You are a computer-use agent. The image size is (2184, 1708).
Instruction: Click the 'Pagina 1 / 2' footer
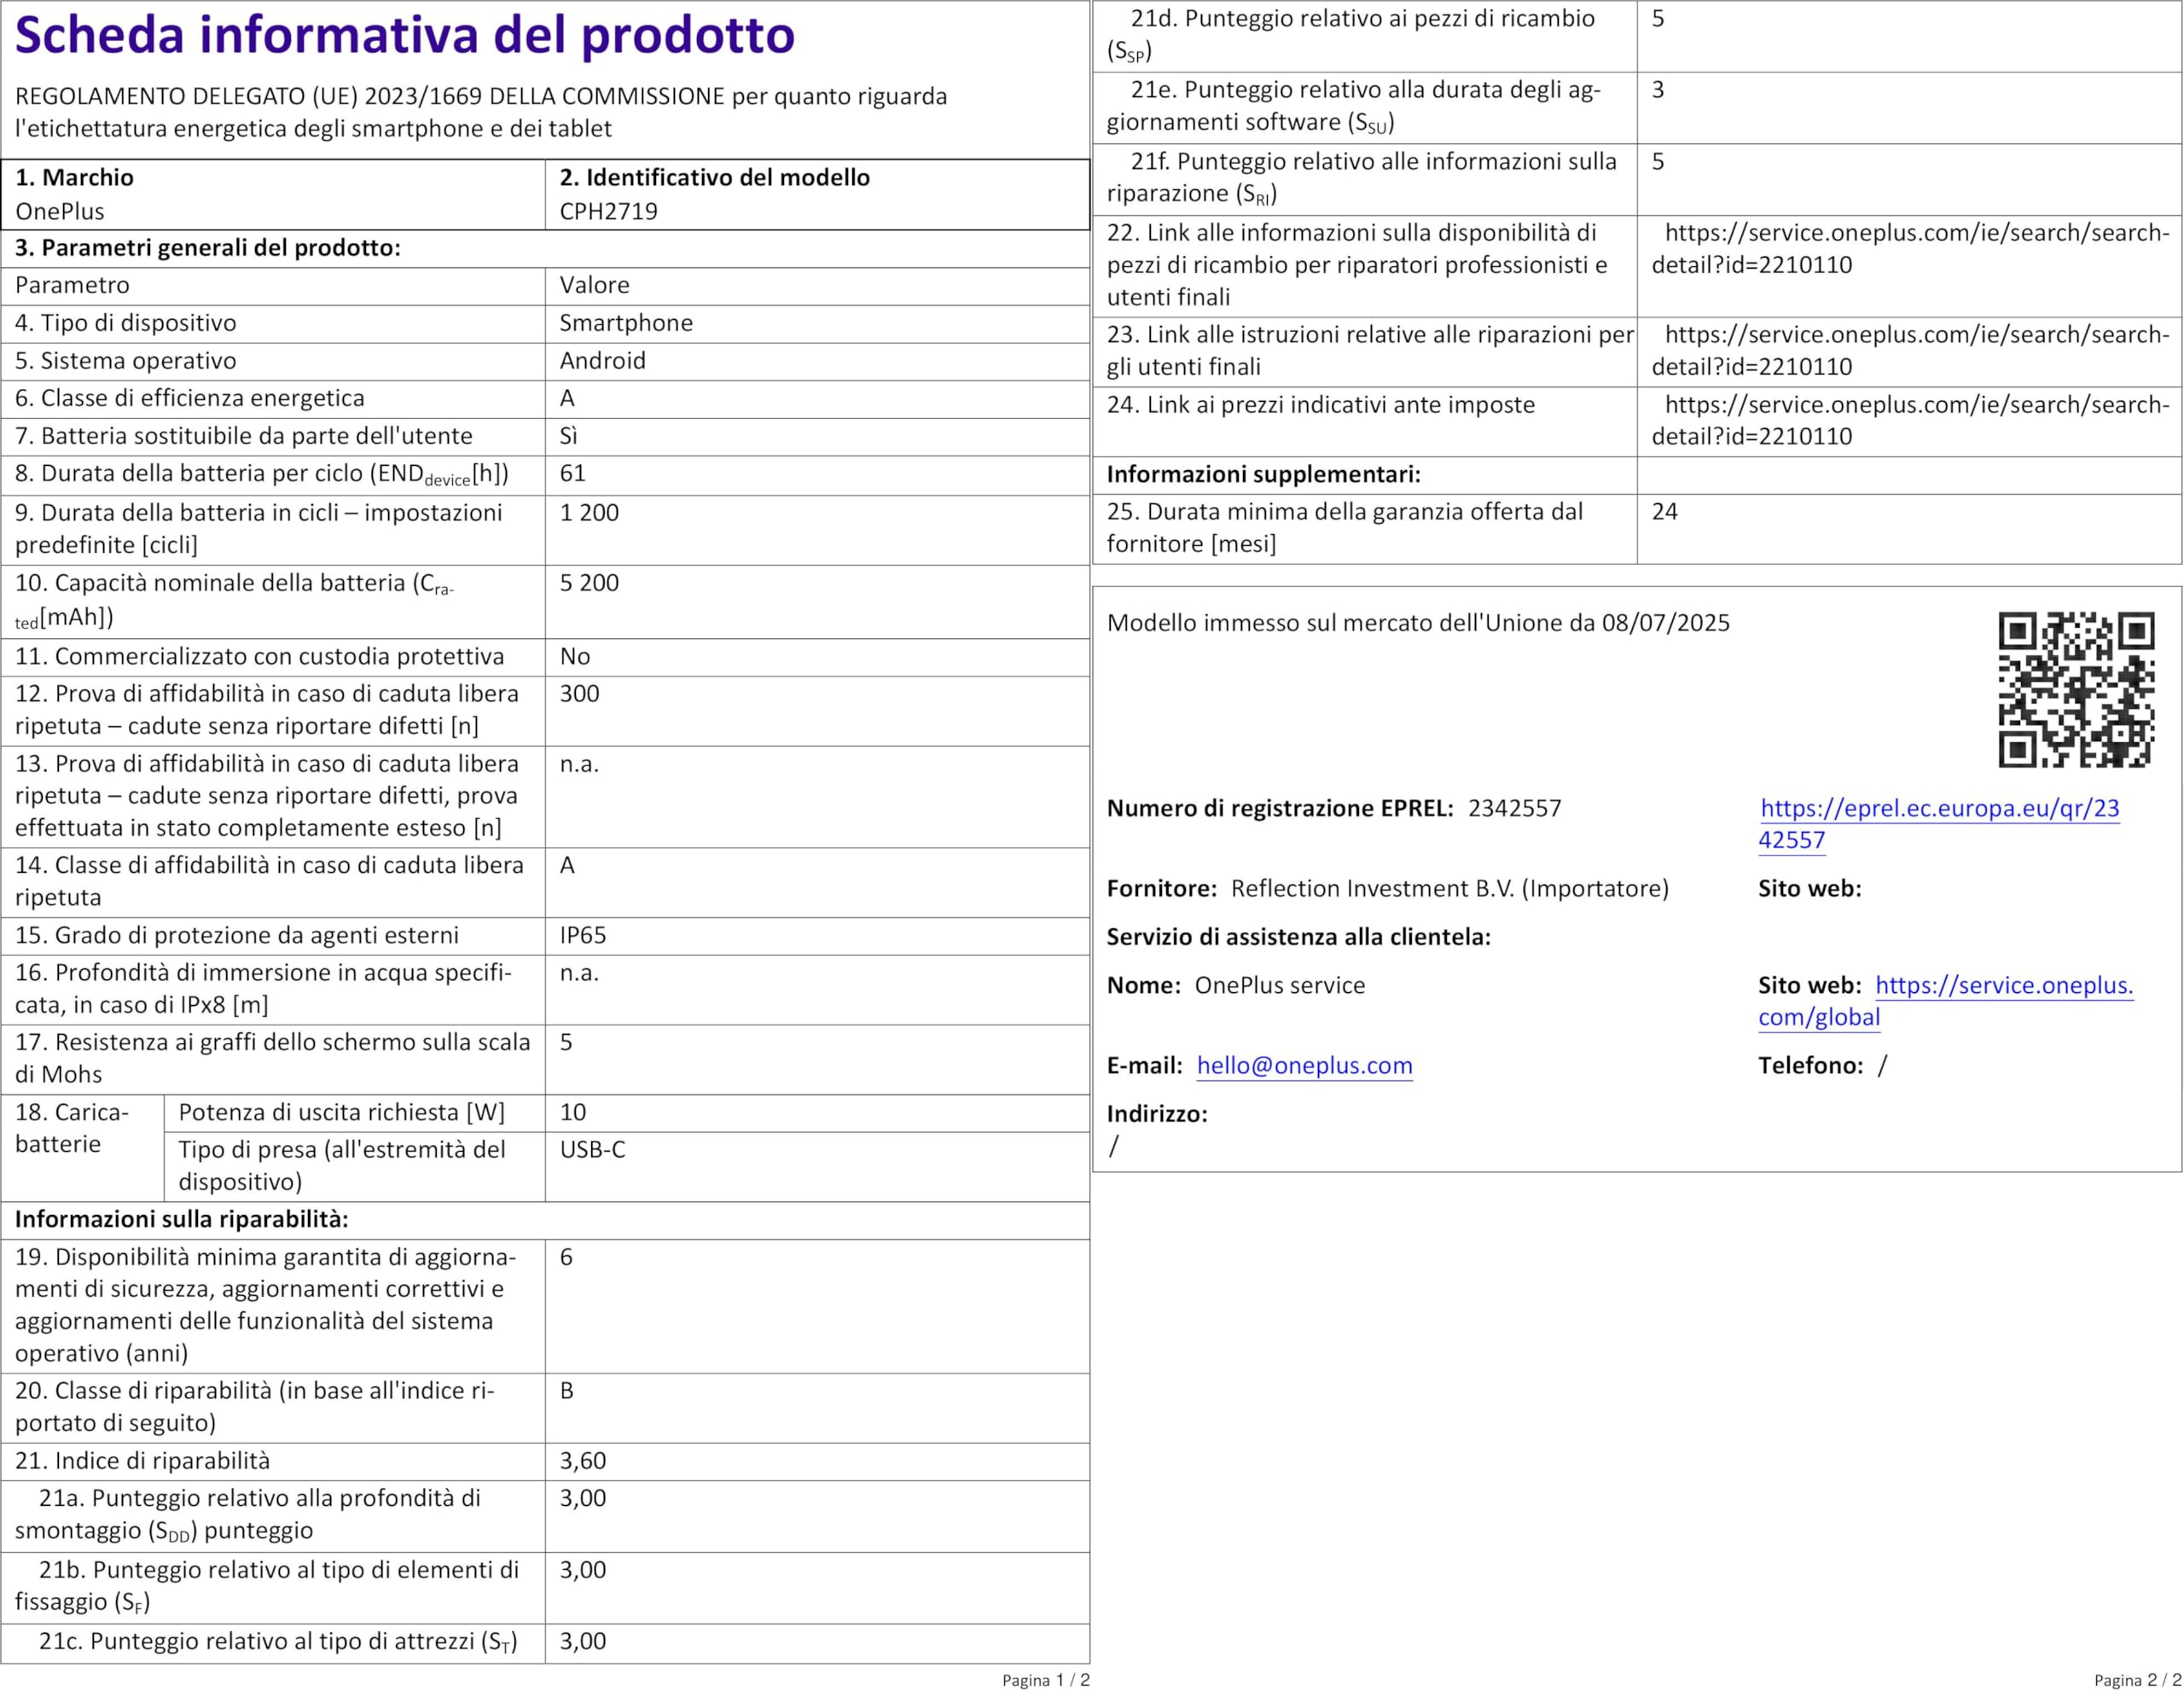tap(1046, 1680)
